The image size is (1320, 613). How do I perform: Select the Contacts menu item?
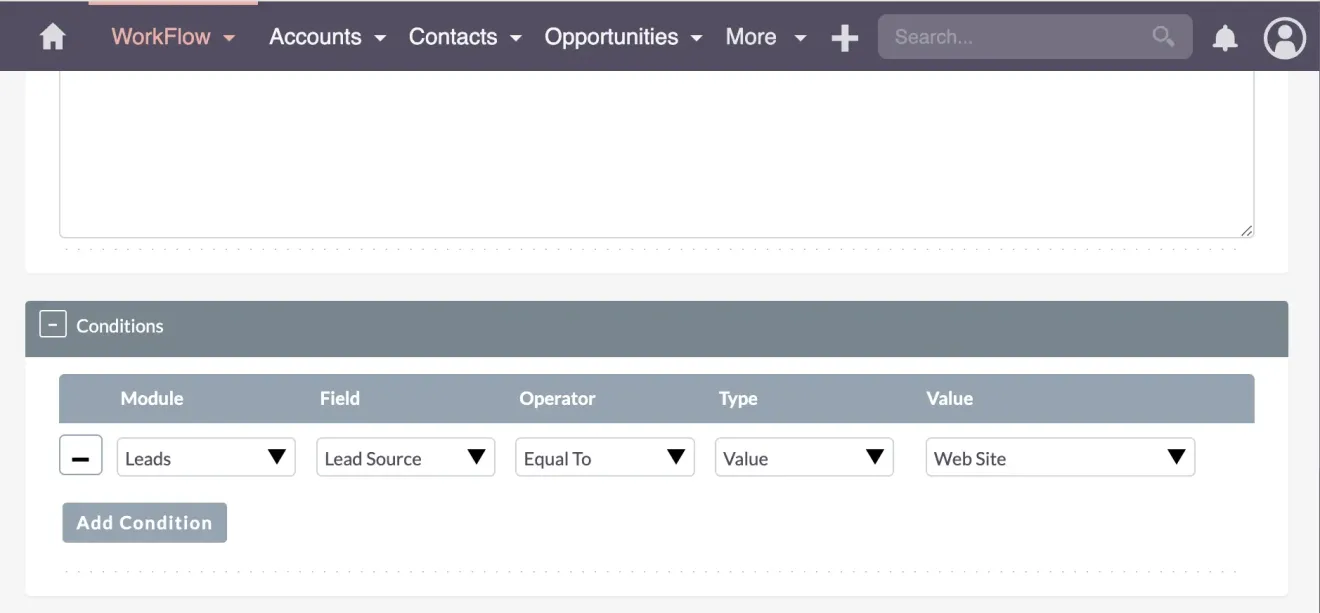click(452, 37)
